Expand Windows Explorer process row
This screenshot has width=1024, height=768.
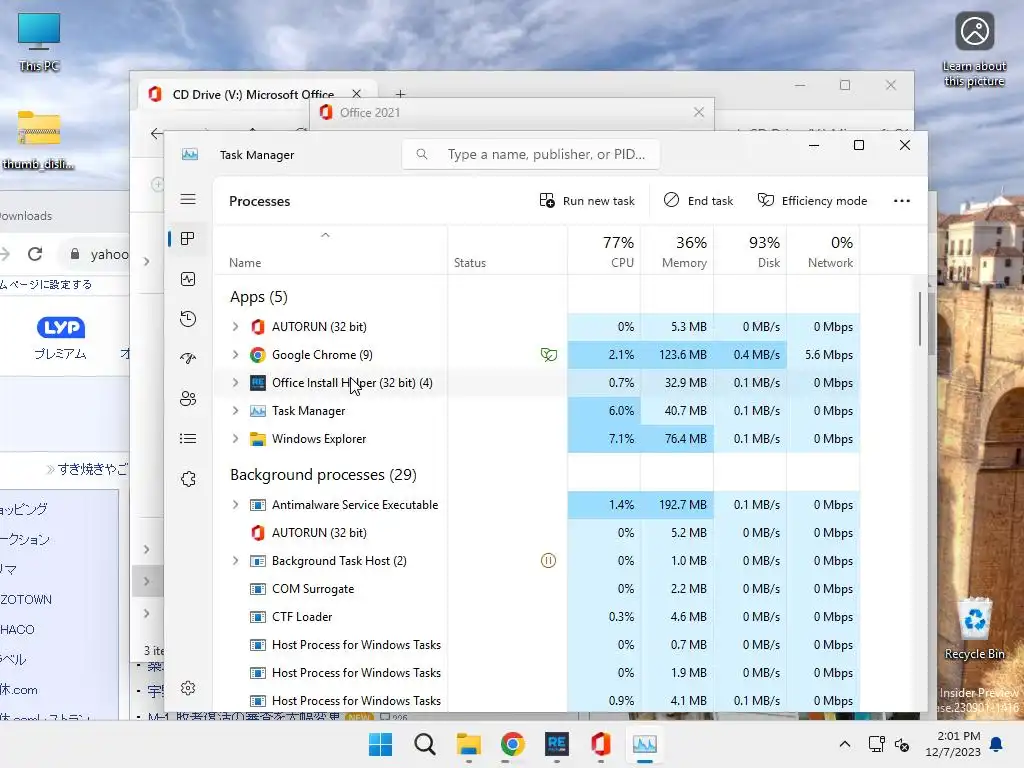click(x=236, y=439)
